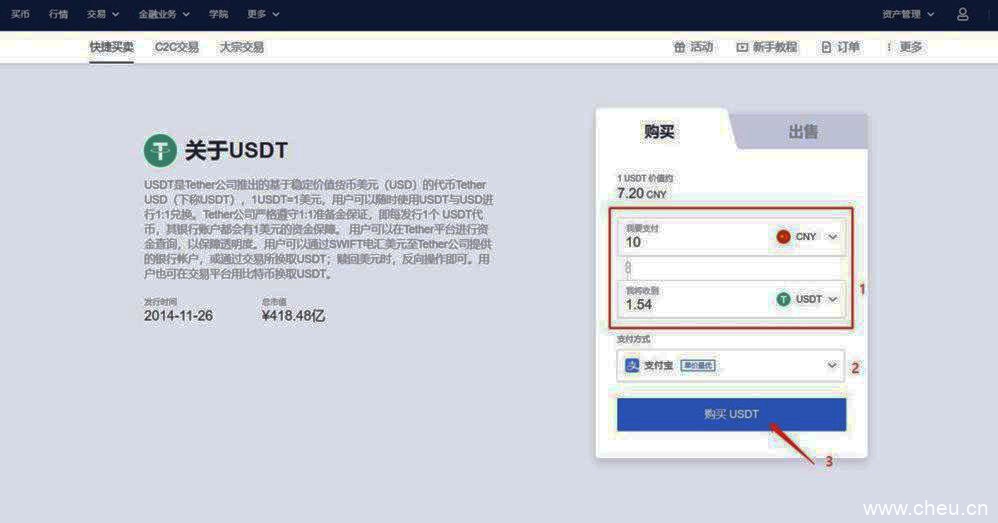The image size is (998, 523).
Task: Switch to the 大宗交易 tab
Action: pyautogui.click(x=241, y=47)
